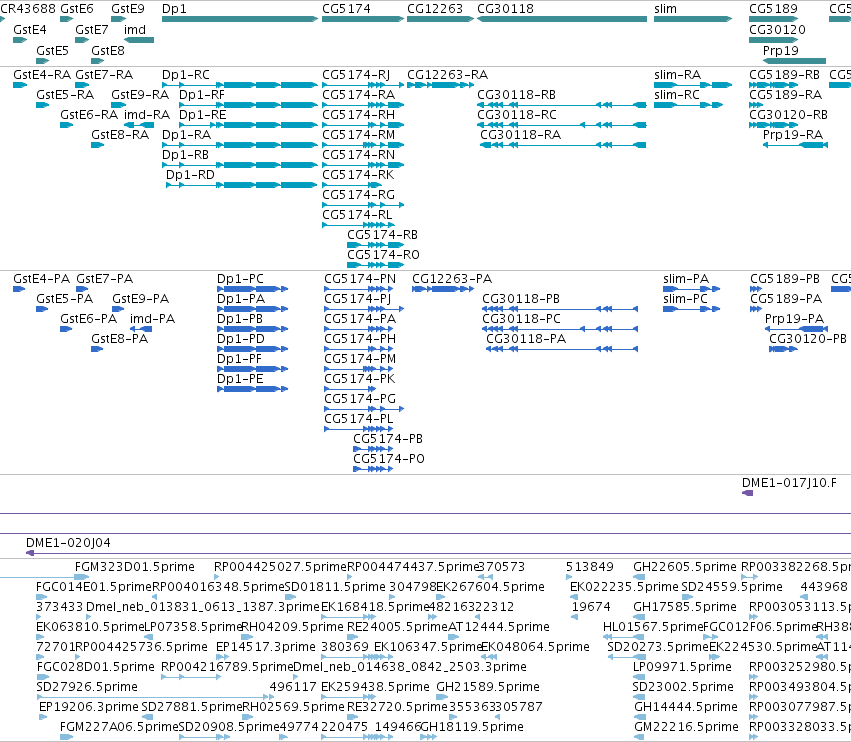Select transcript CG12263-RA
Image resolution: width=851 pixels, height=742 pixels.
tap(447, 75)
